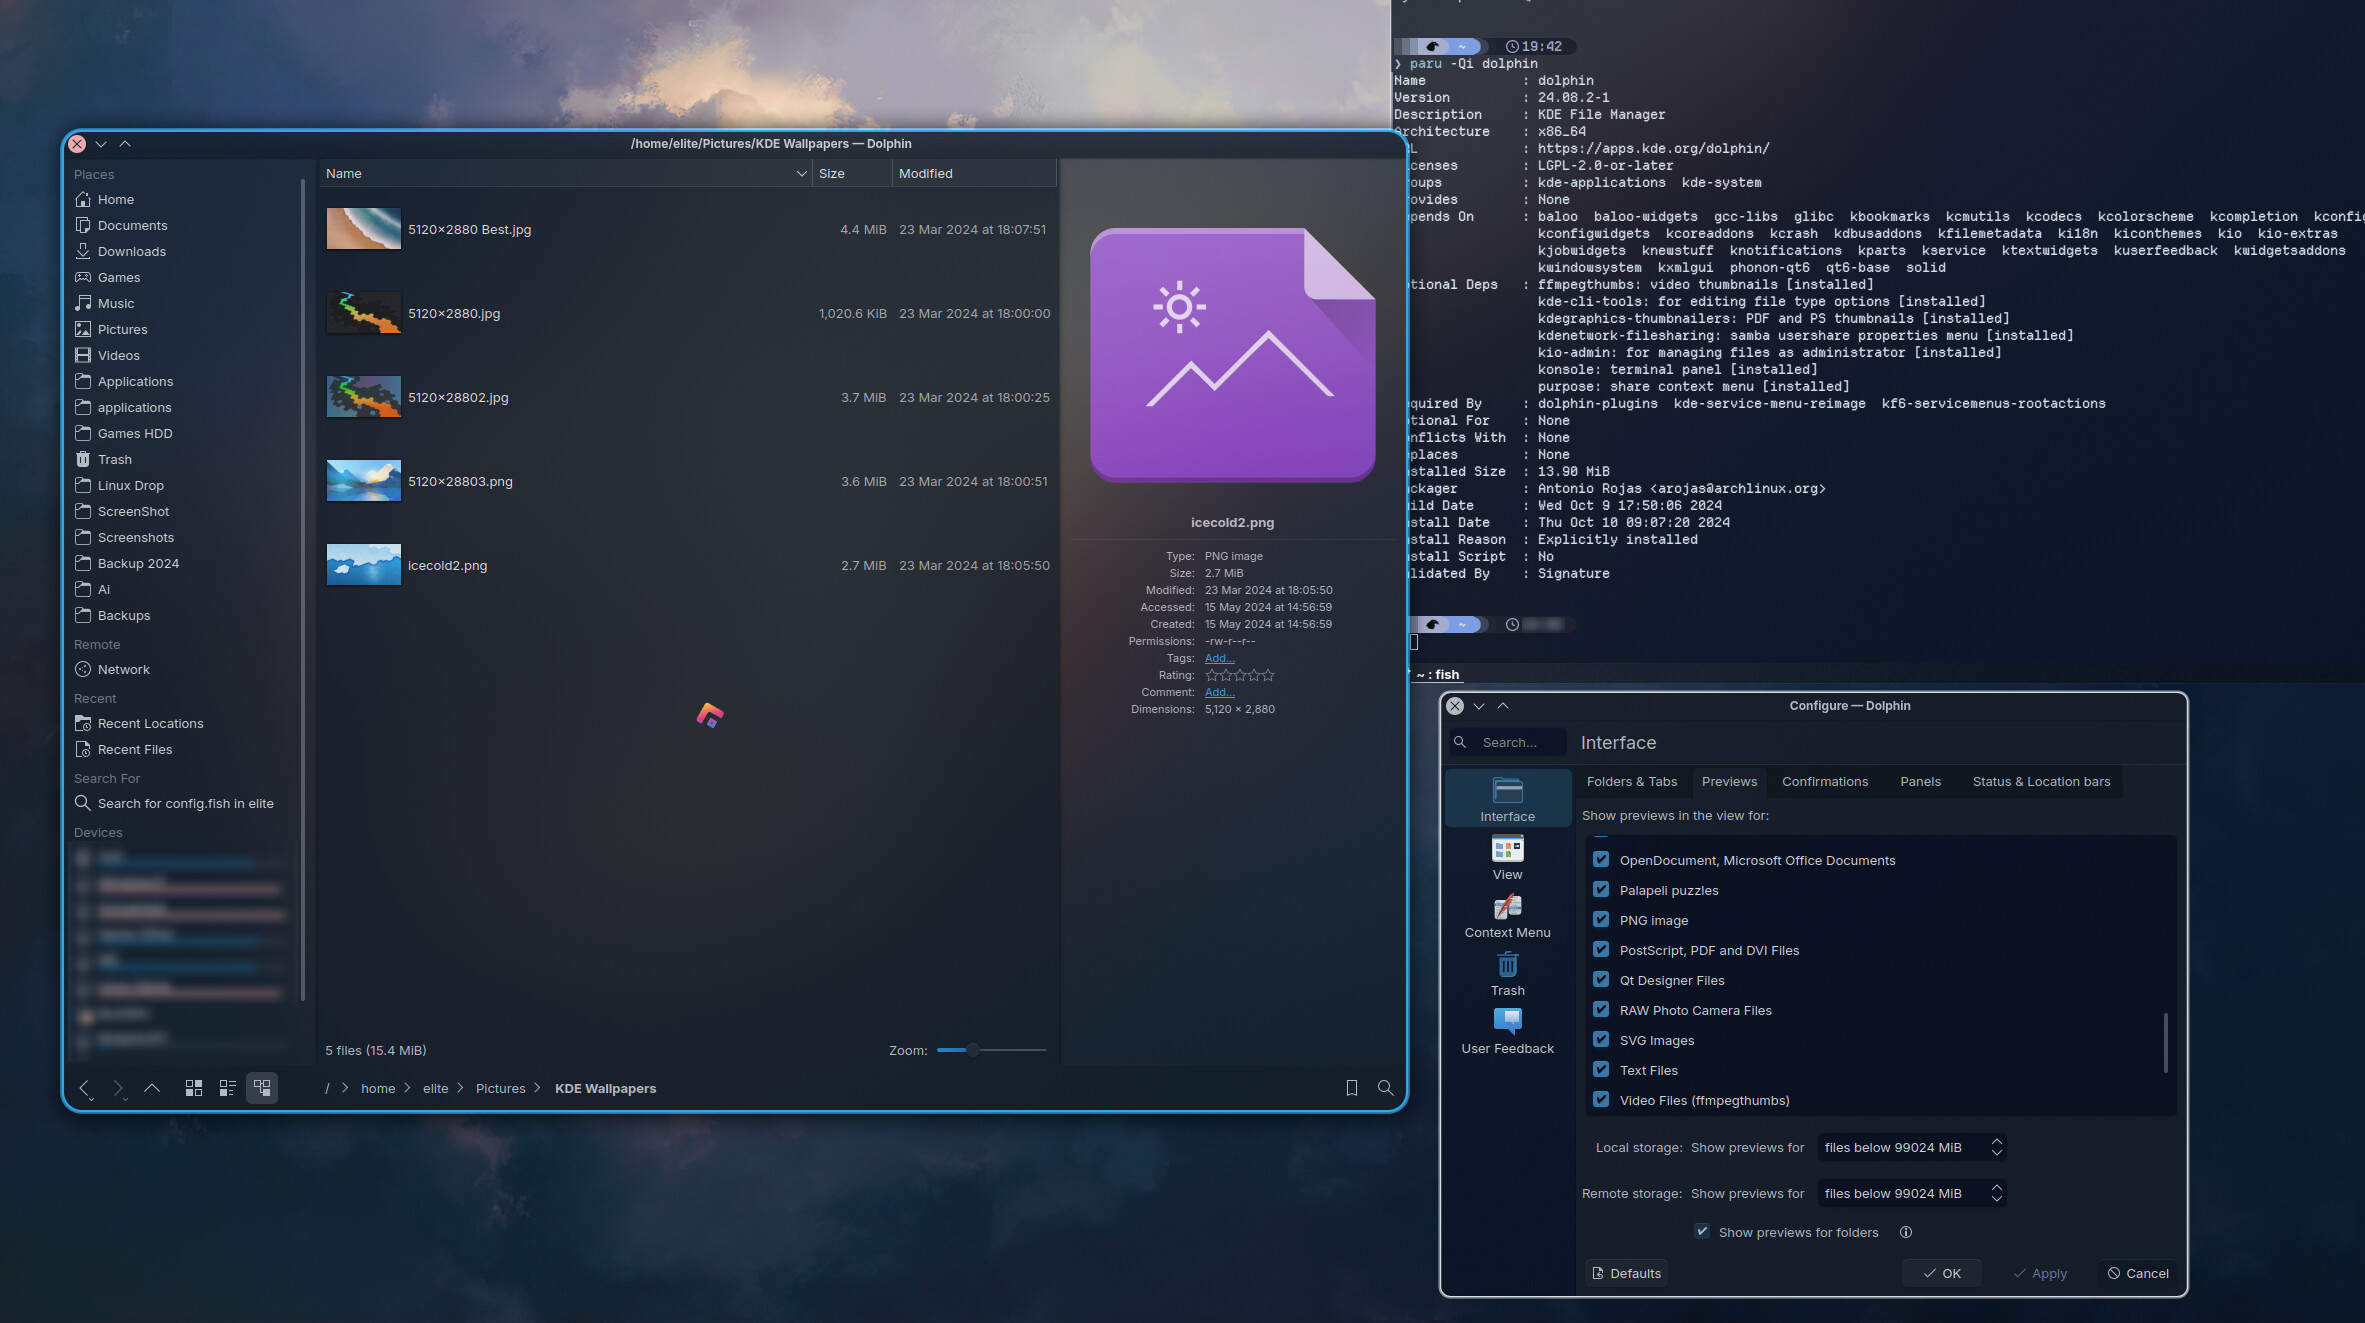Switch to Previews tab
Viewport: 2365px width, 1323px height.
pos(1729,781)
